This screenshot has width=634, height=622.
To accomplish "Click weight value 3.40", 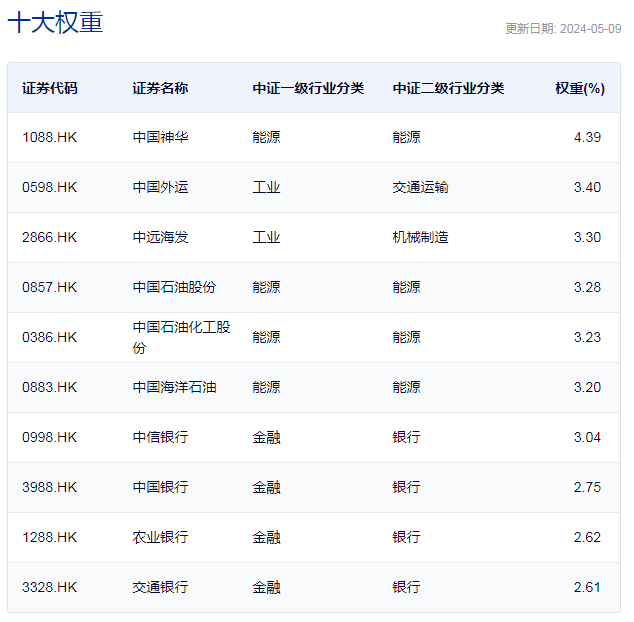I will [x=587, y=188].
